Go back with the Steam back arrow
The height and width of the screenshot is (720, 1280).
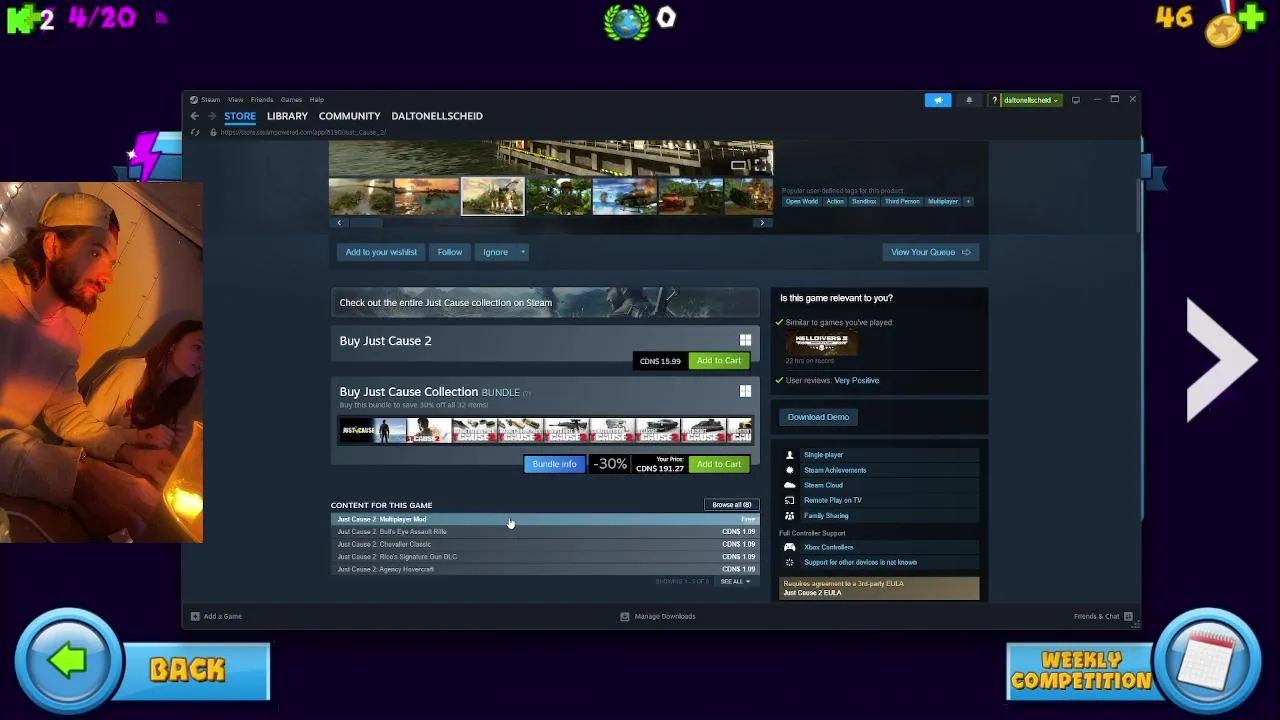(x=195, y=116)
